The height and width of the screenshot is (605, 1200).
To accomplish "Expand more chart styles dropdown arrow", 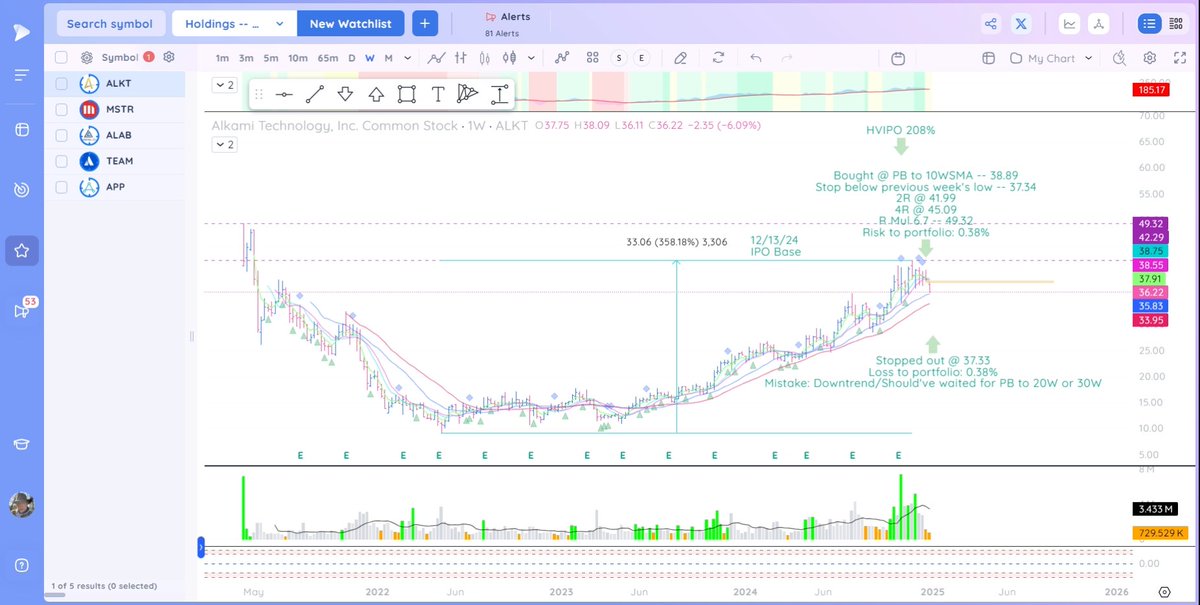I will [532, 58].
